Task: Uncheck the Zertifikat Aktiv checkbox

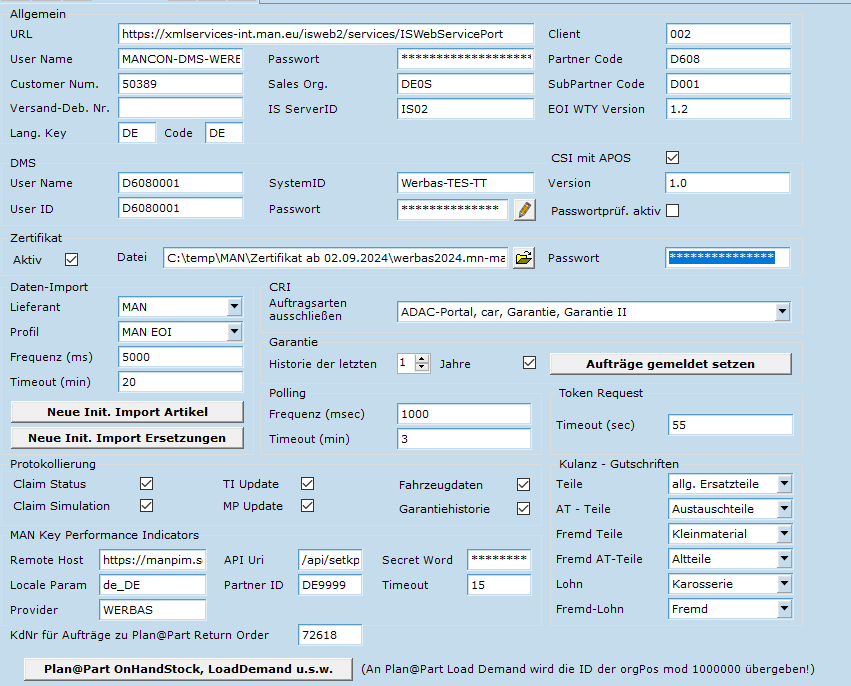Action: (x=71, y=260)
